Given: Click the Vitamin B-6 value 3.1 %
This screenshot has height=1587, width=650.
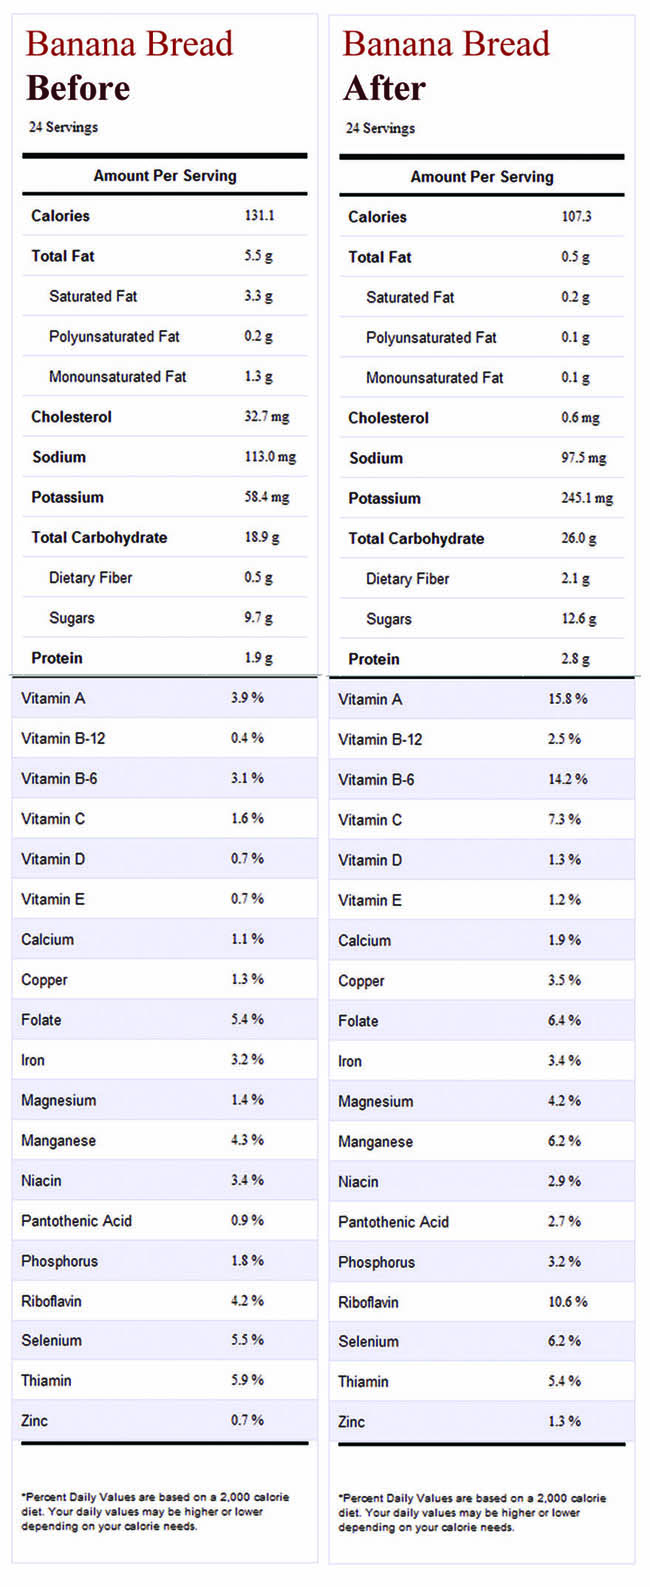Looking at the screenshot, I should pyautogui.click(x=247, y=778).
